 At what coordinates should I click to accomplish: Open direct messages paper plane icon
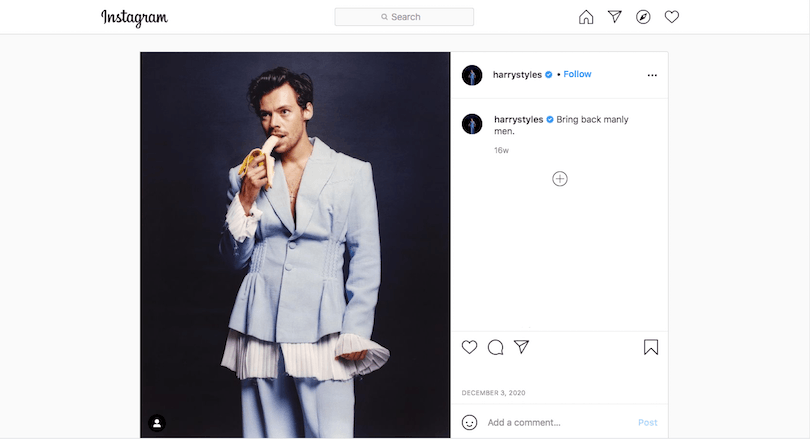coord(615,17)
